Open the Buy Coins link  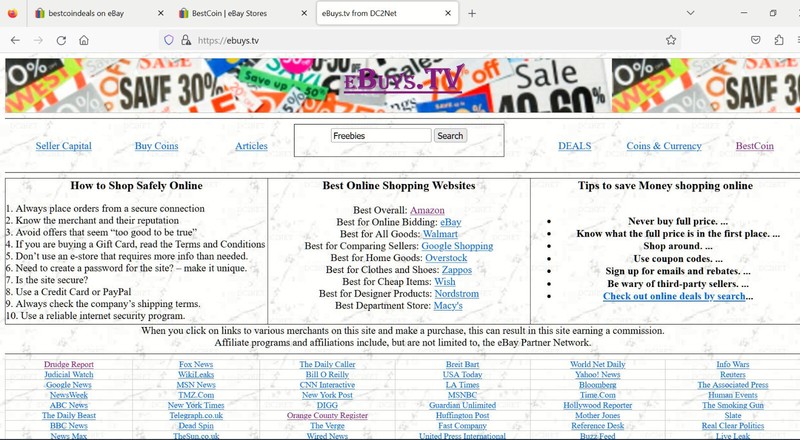(157, 146)
